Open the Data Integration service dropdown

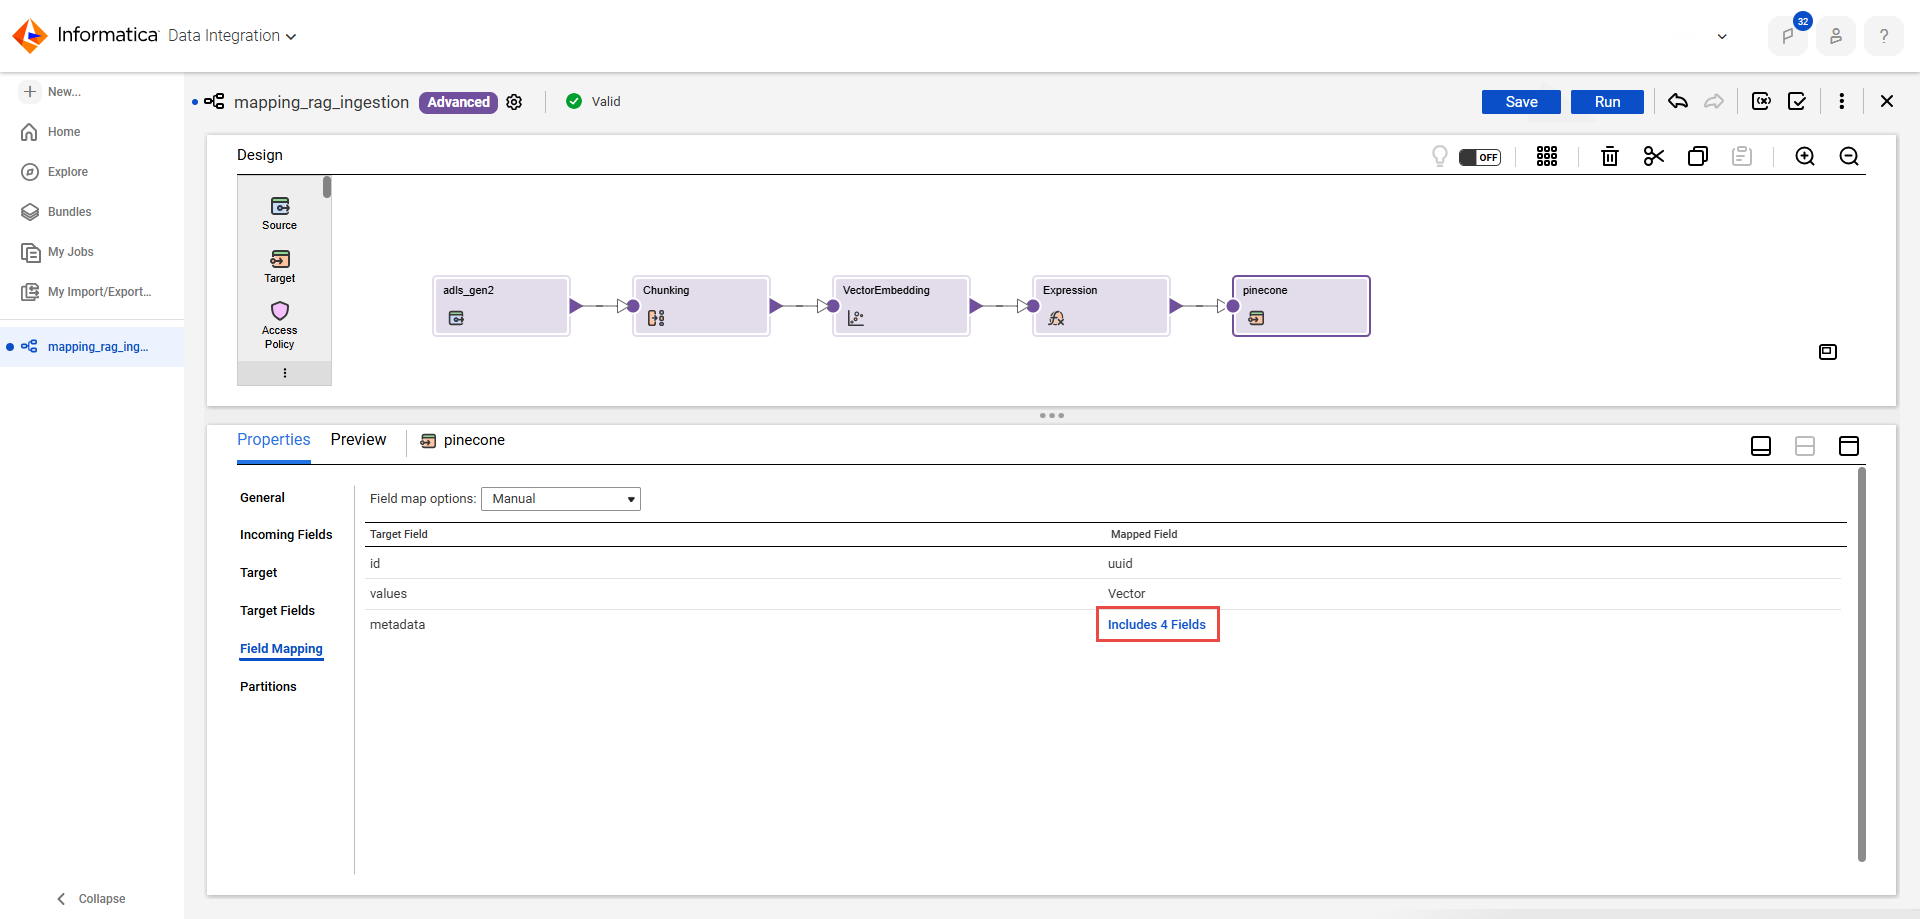click(x=232, y=36)
